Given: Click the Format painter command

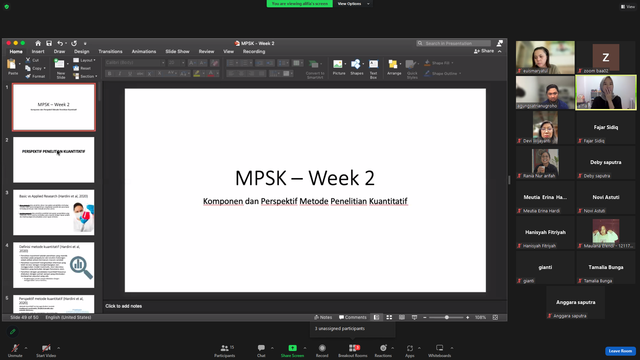Looking at the screenshot, I should [x=35, y=76].
